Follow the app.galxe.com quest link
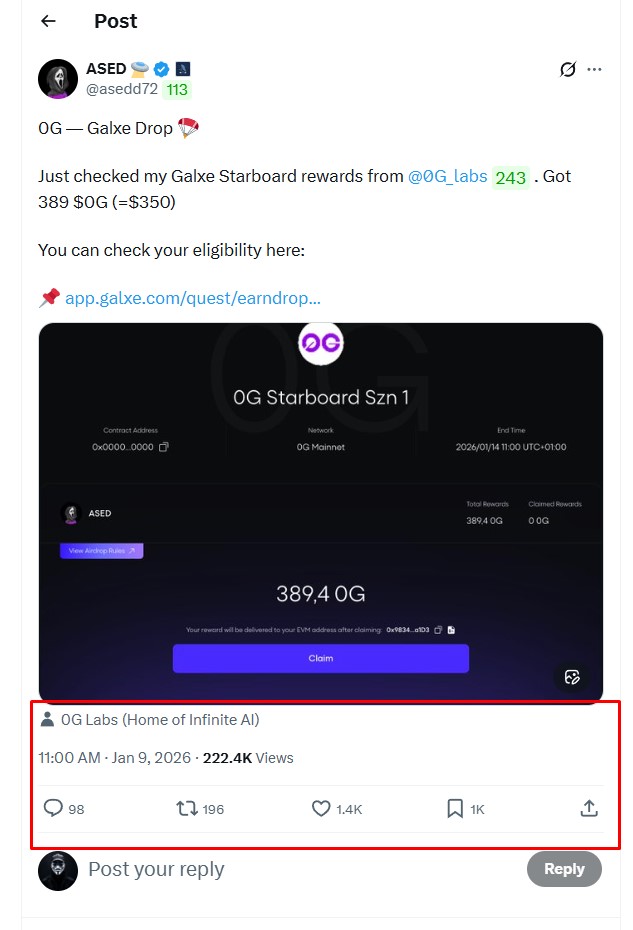 pos(193,298)
